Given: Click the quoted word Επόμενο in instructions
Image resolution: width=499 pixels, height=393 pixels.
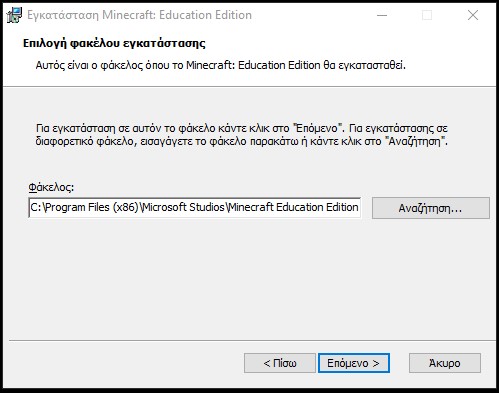Looking at the screenshot, I should pyautogui.click(x=317, y=129).
